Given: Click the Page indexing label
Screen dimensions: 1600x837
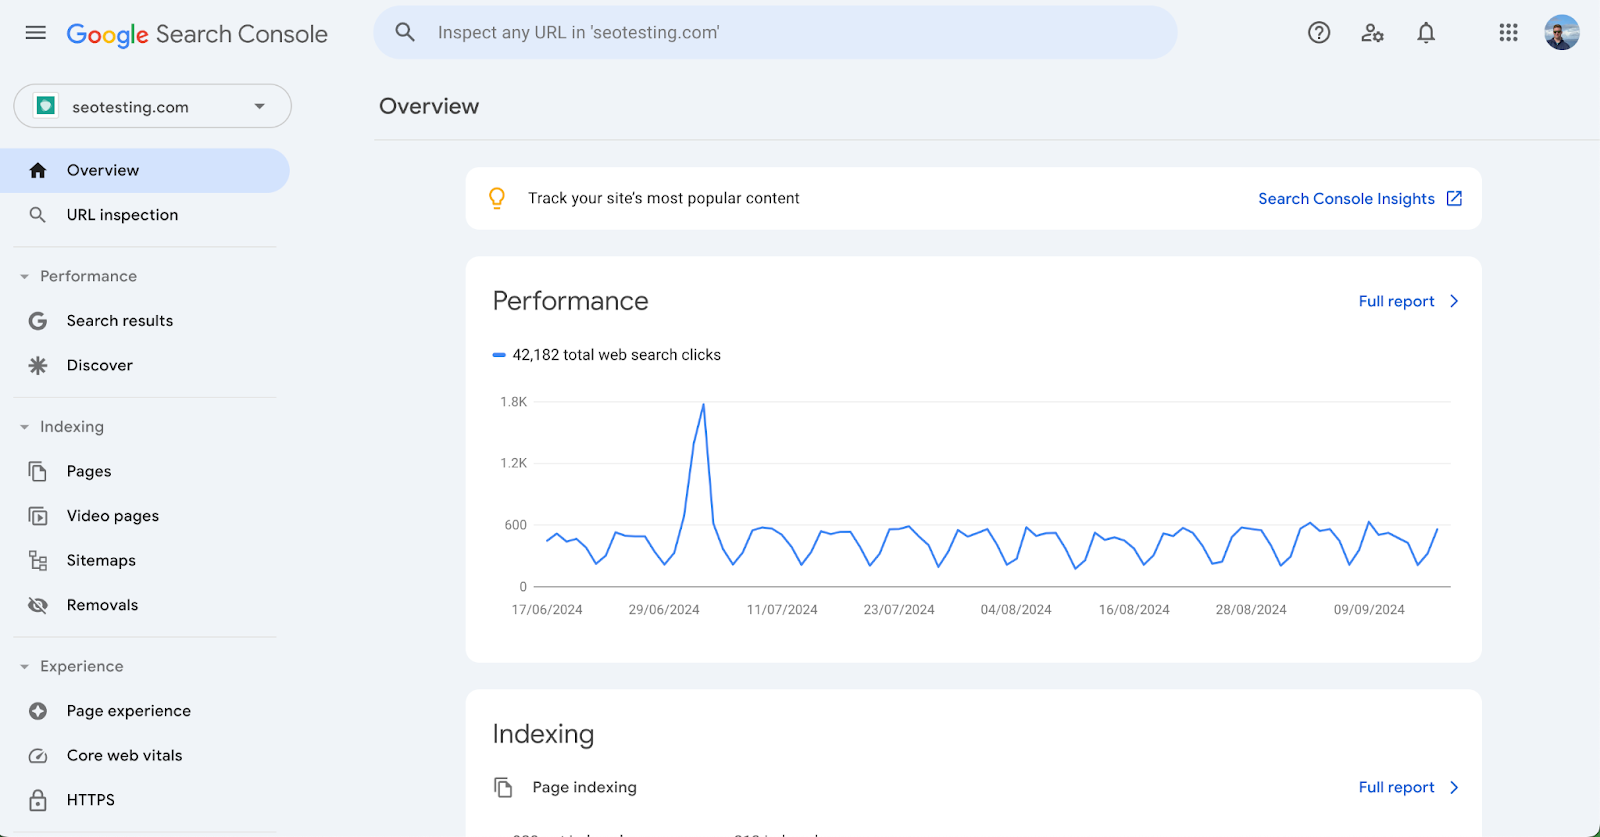Looking at the screenshot, I should tap(584, 787).
